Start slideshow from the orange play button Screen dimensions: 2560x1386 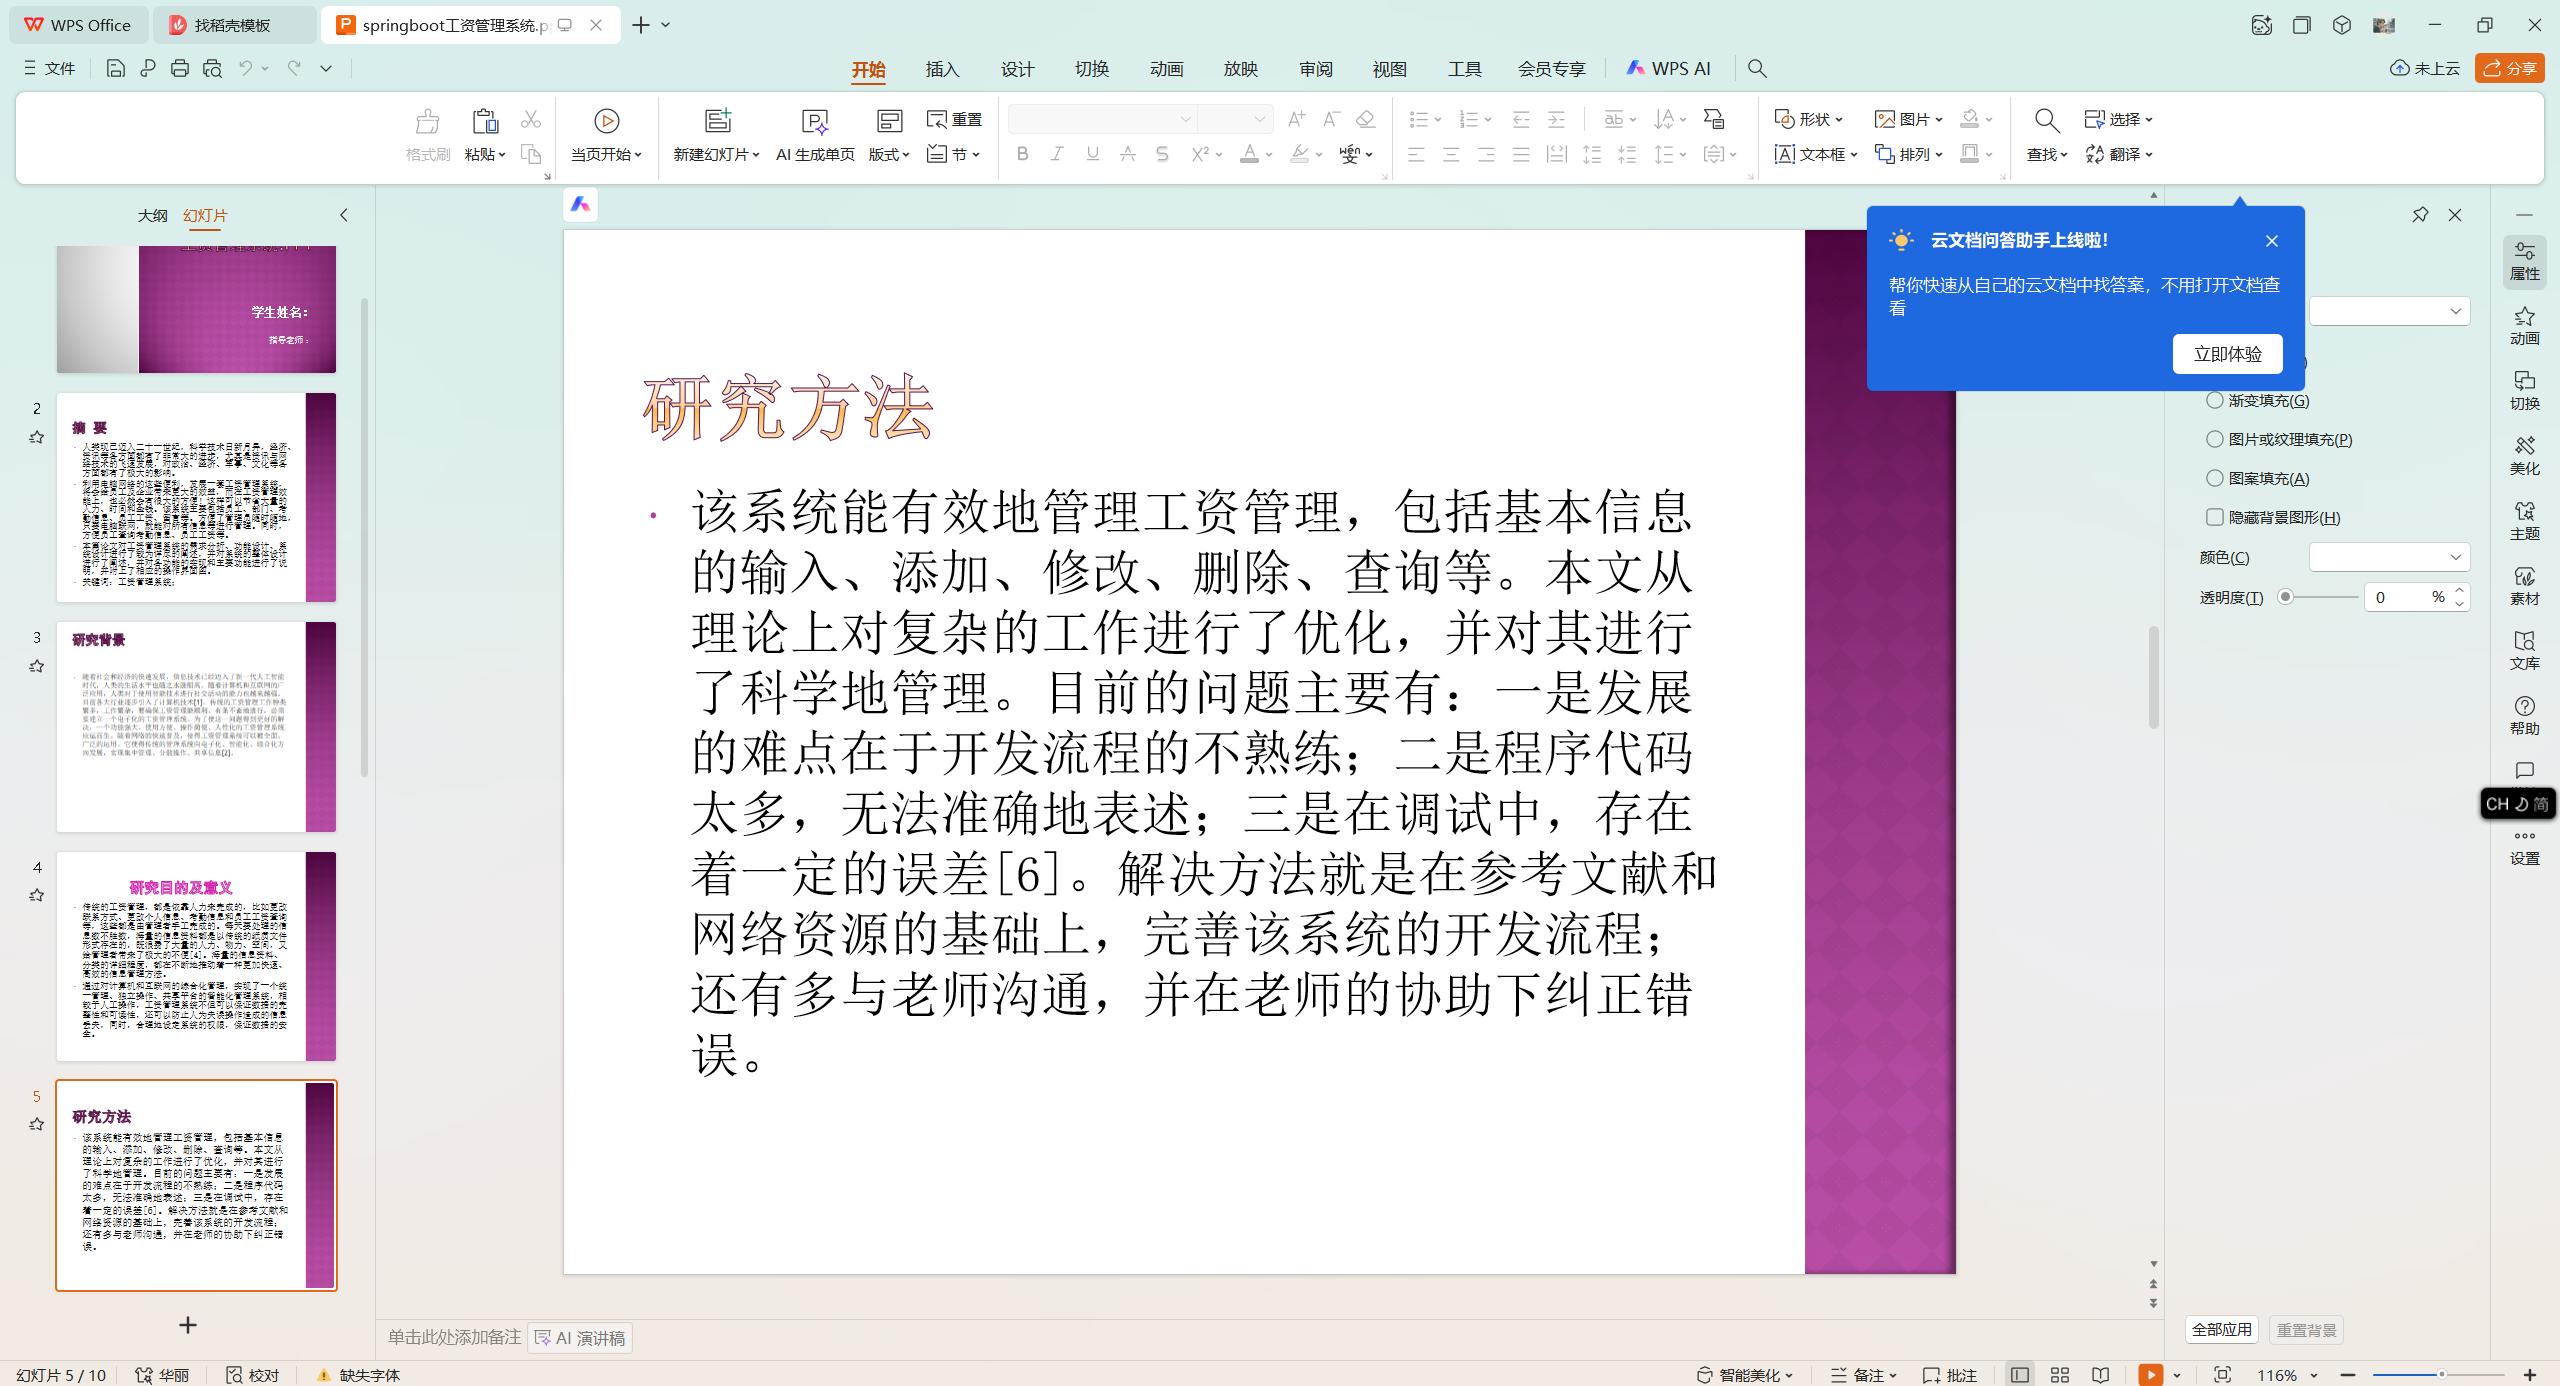tap(2150, 1374)
